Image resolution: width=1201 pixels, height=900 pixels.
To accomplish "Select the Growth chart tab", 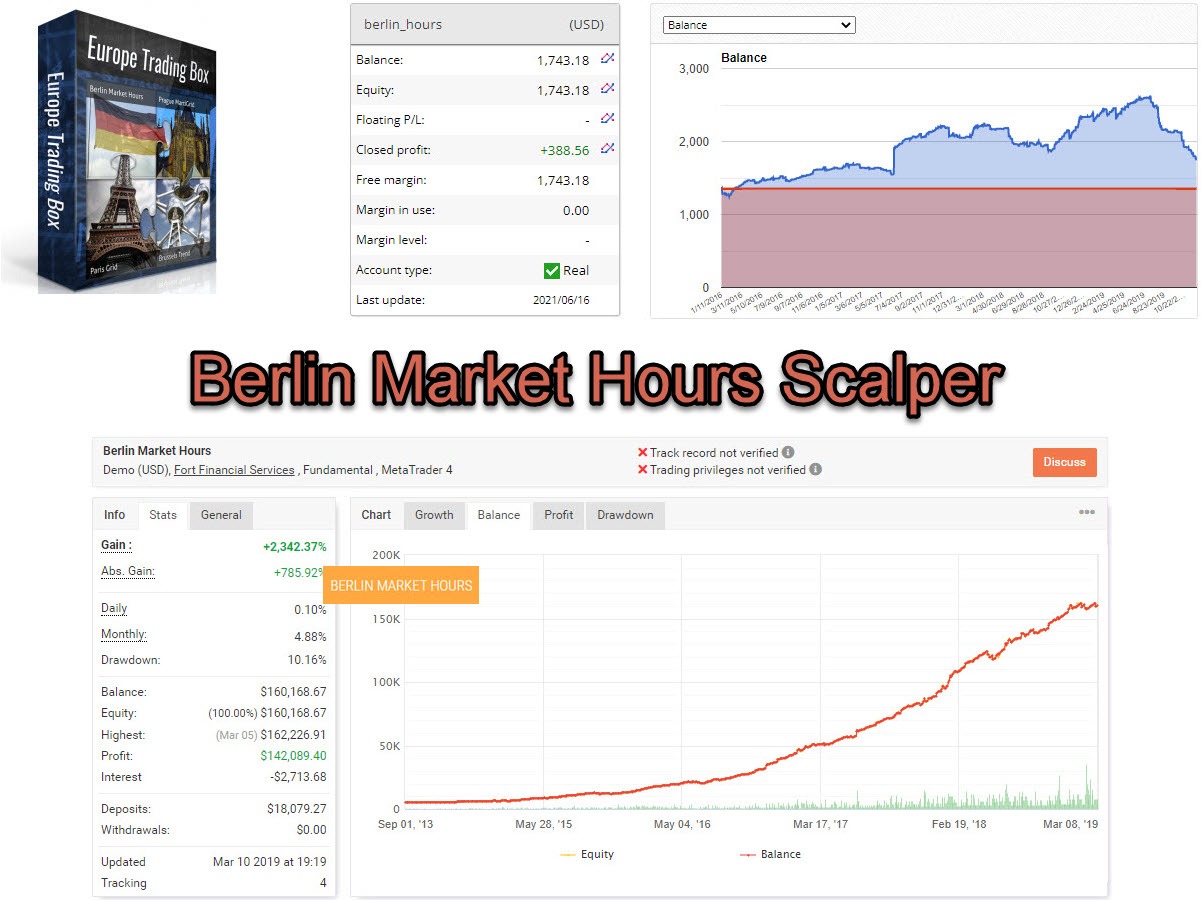I will 434,515.
